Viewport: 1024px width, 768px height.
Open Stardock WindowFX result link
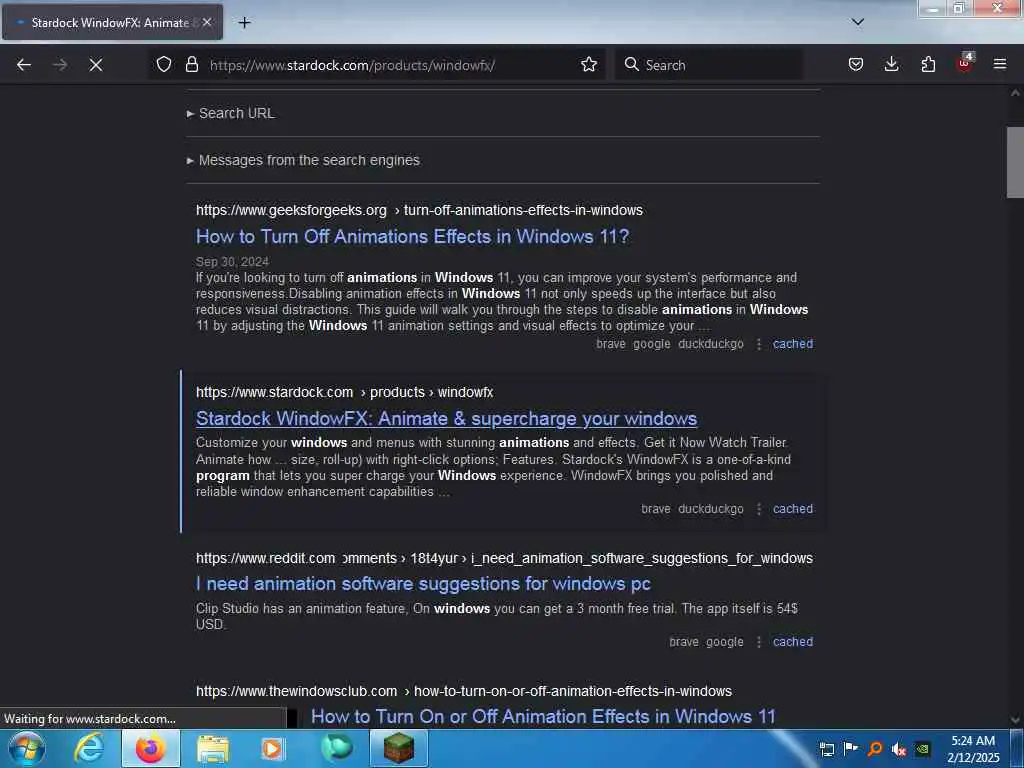click(x=447, y=419)
